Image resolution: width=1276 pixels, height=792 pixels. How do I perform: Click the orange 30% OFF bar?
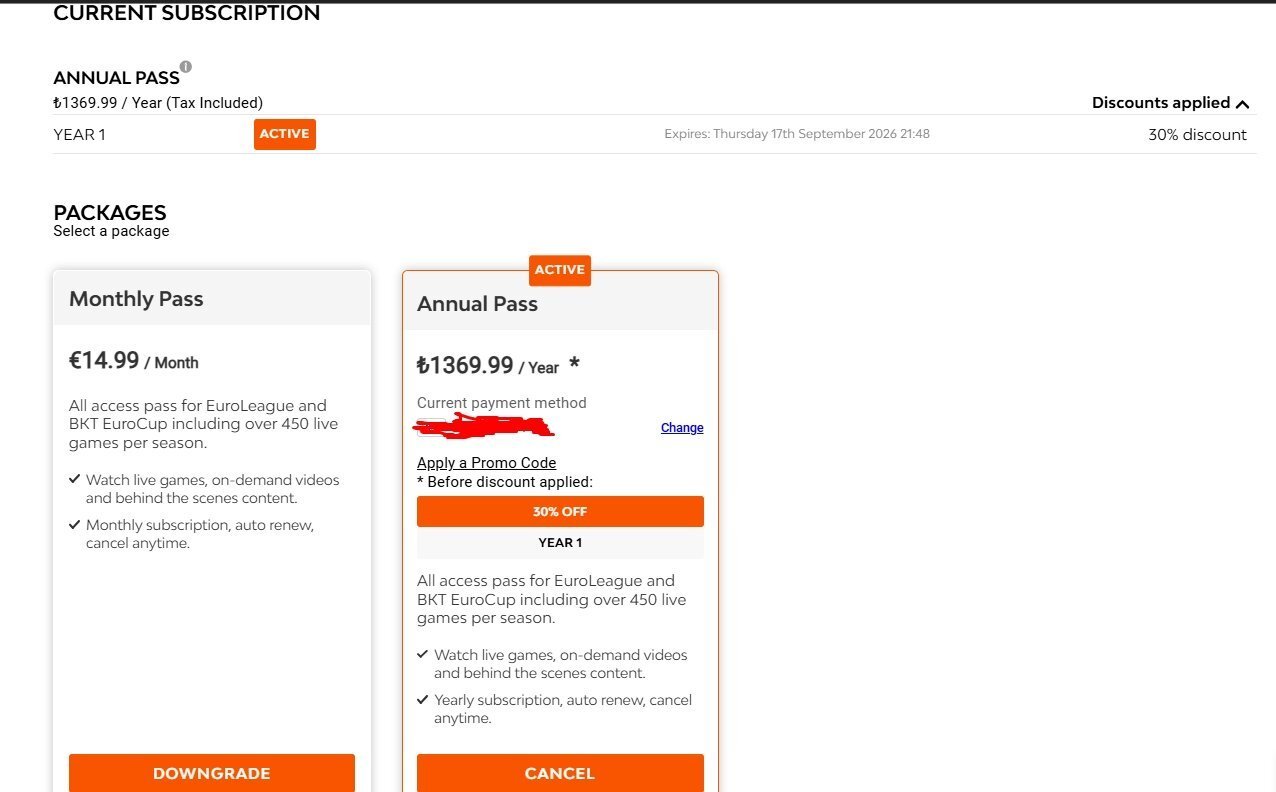pos(560,511)
